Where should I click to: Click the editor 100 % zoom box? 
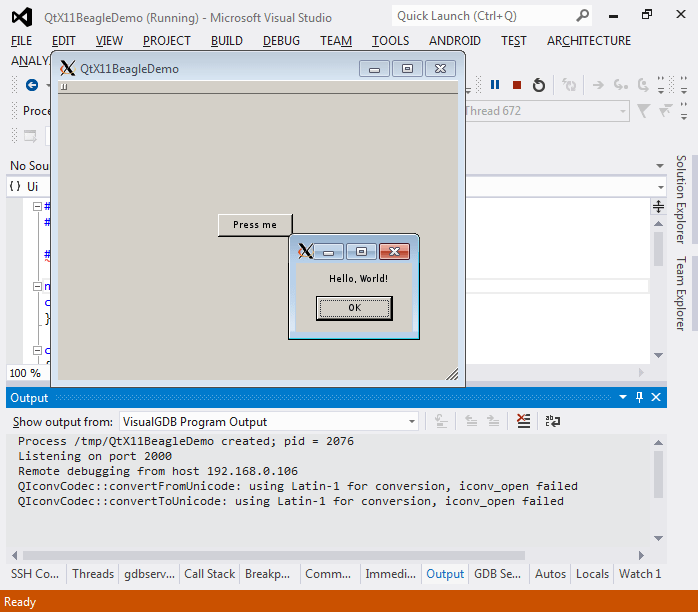coord(28,373)
